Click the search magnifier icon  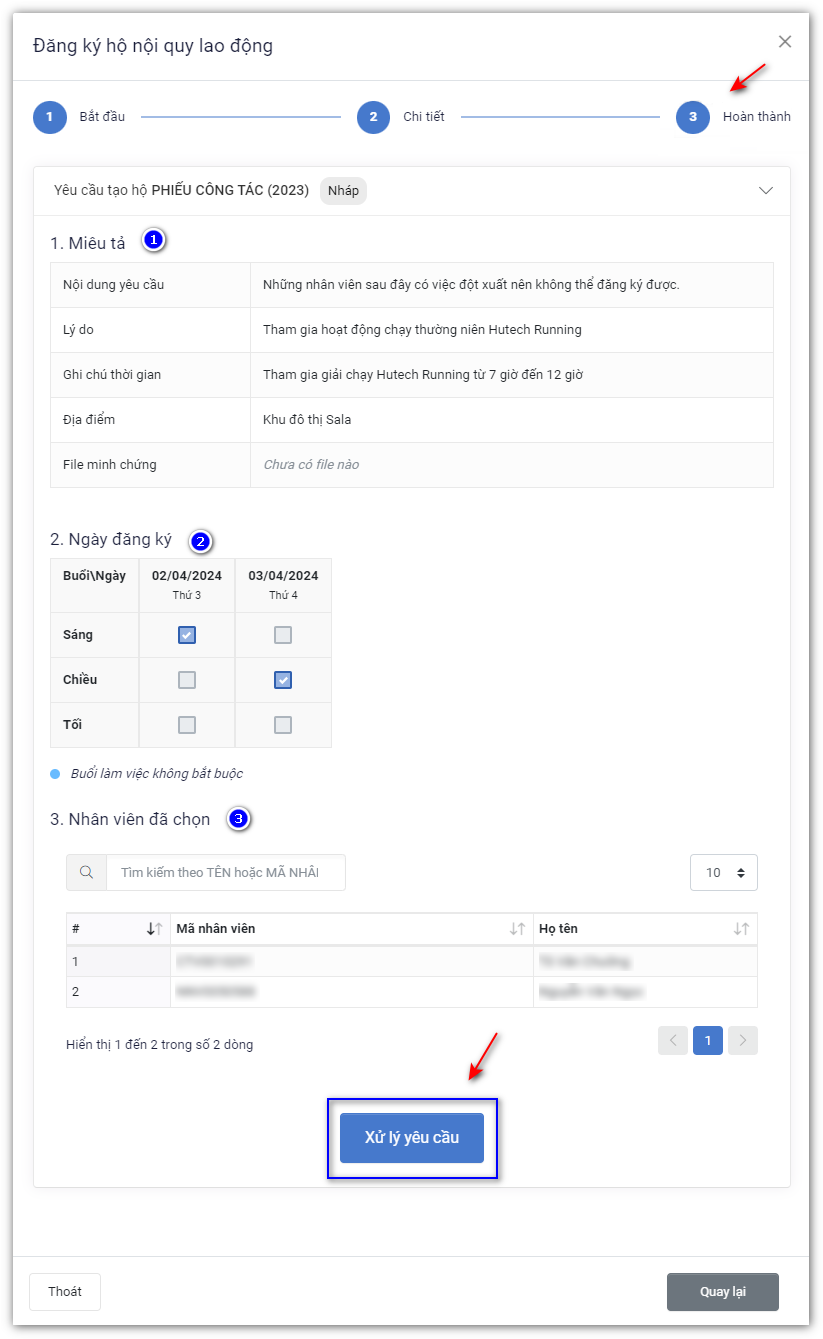coord(86,872)
